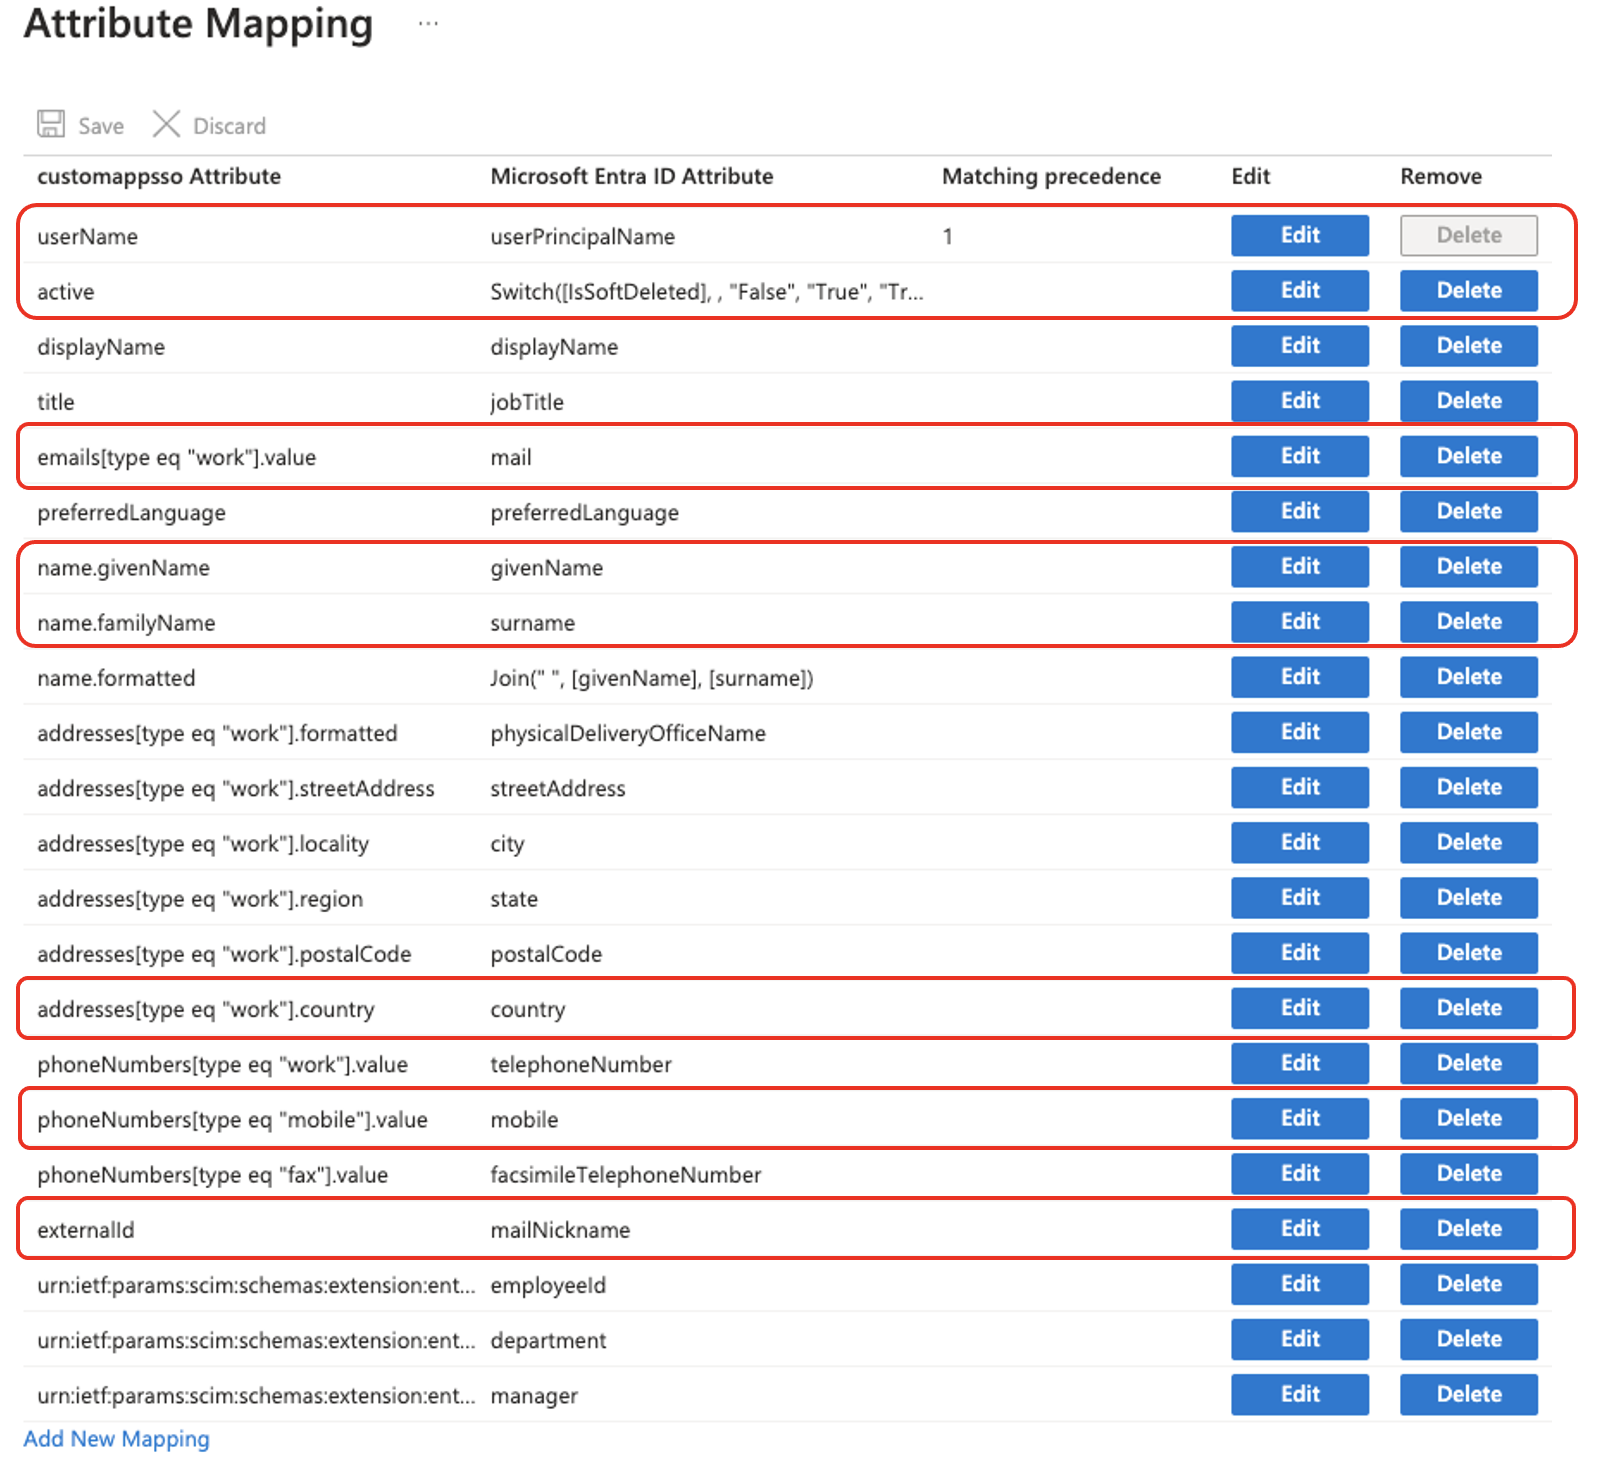Select the externalId attribute cell
The image size is (1602, 1468).
[85, 1230]
